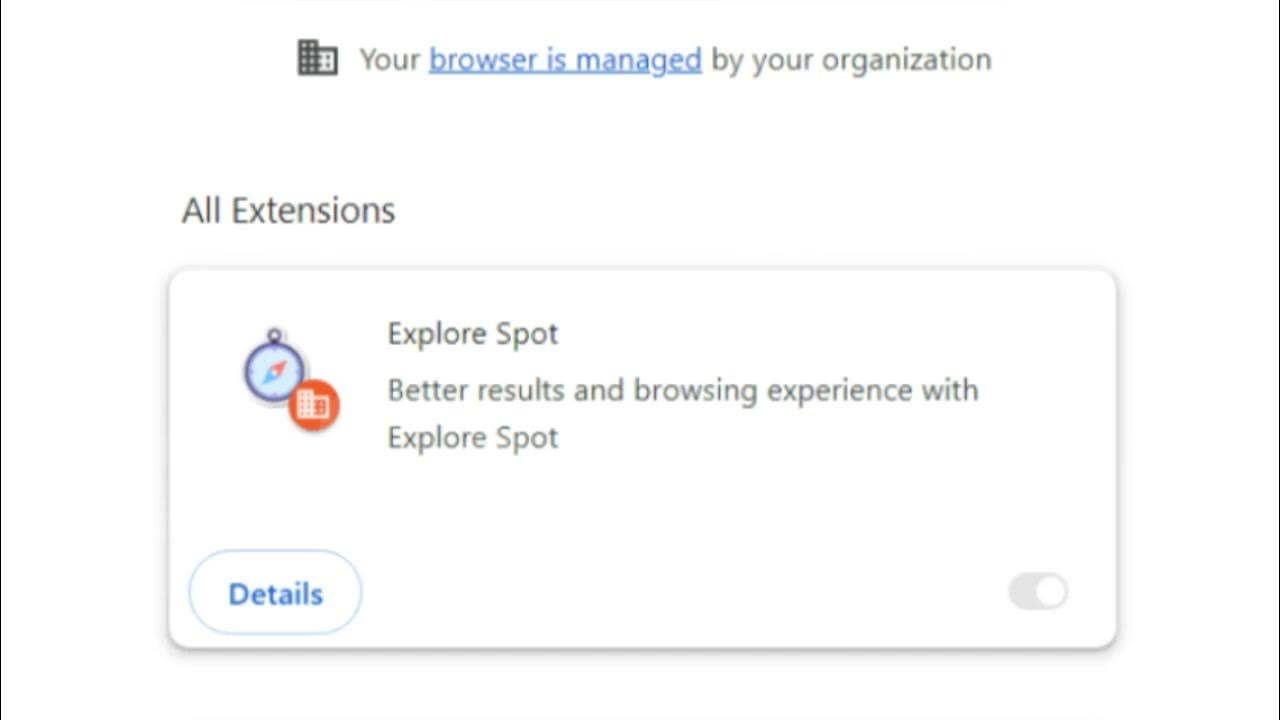The width and height of the screenshot is (1280, 720).
Task: Click the word "Better" in extension description
Action: coord(428,390)
